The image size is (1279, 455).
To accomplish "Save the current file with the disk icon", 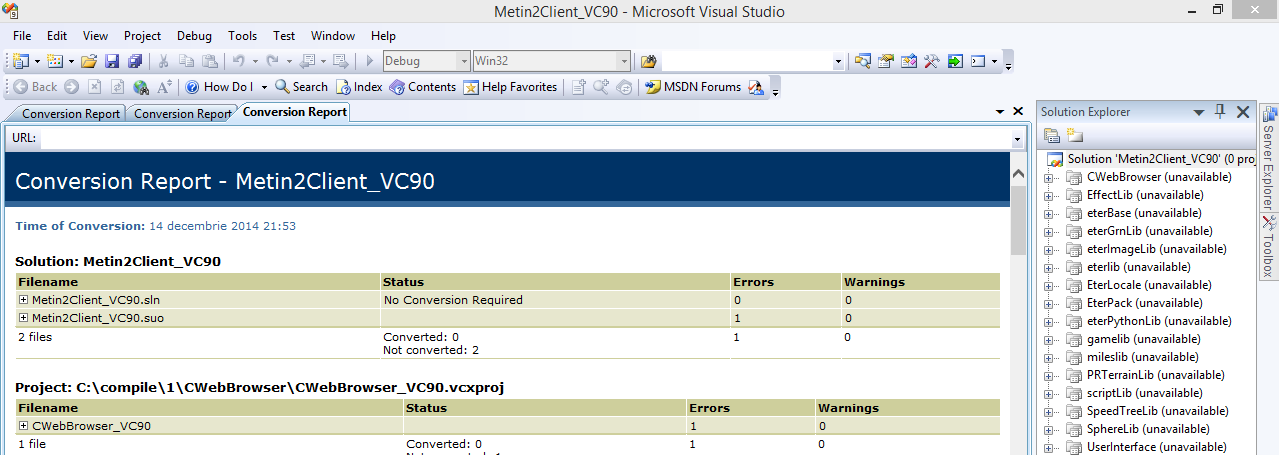I will 112,61.
